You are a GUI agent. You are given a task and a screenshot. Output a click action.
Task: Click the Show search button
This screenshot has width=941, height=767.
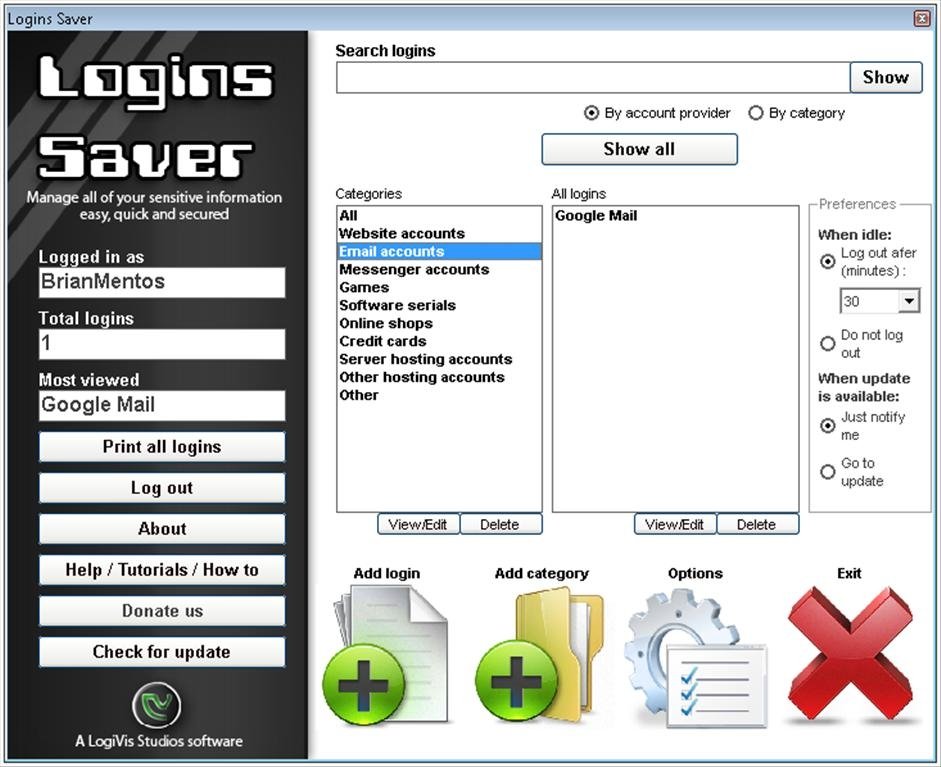point(886,77)
